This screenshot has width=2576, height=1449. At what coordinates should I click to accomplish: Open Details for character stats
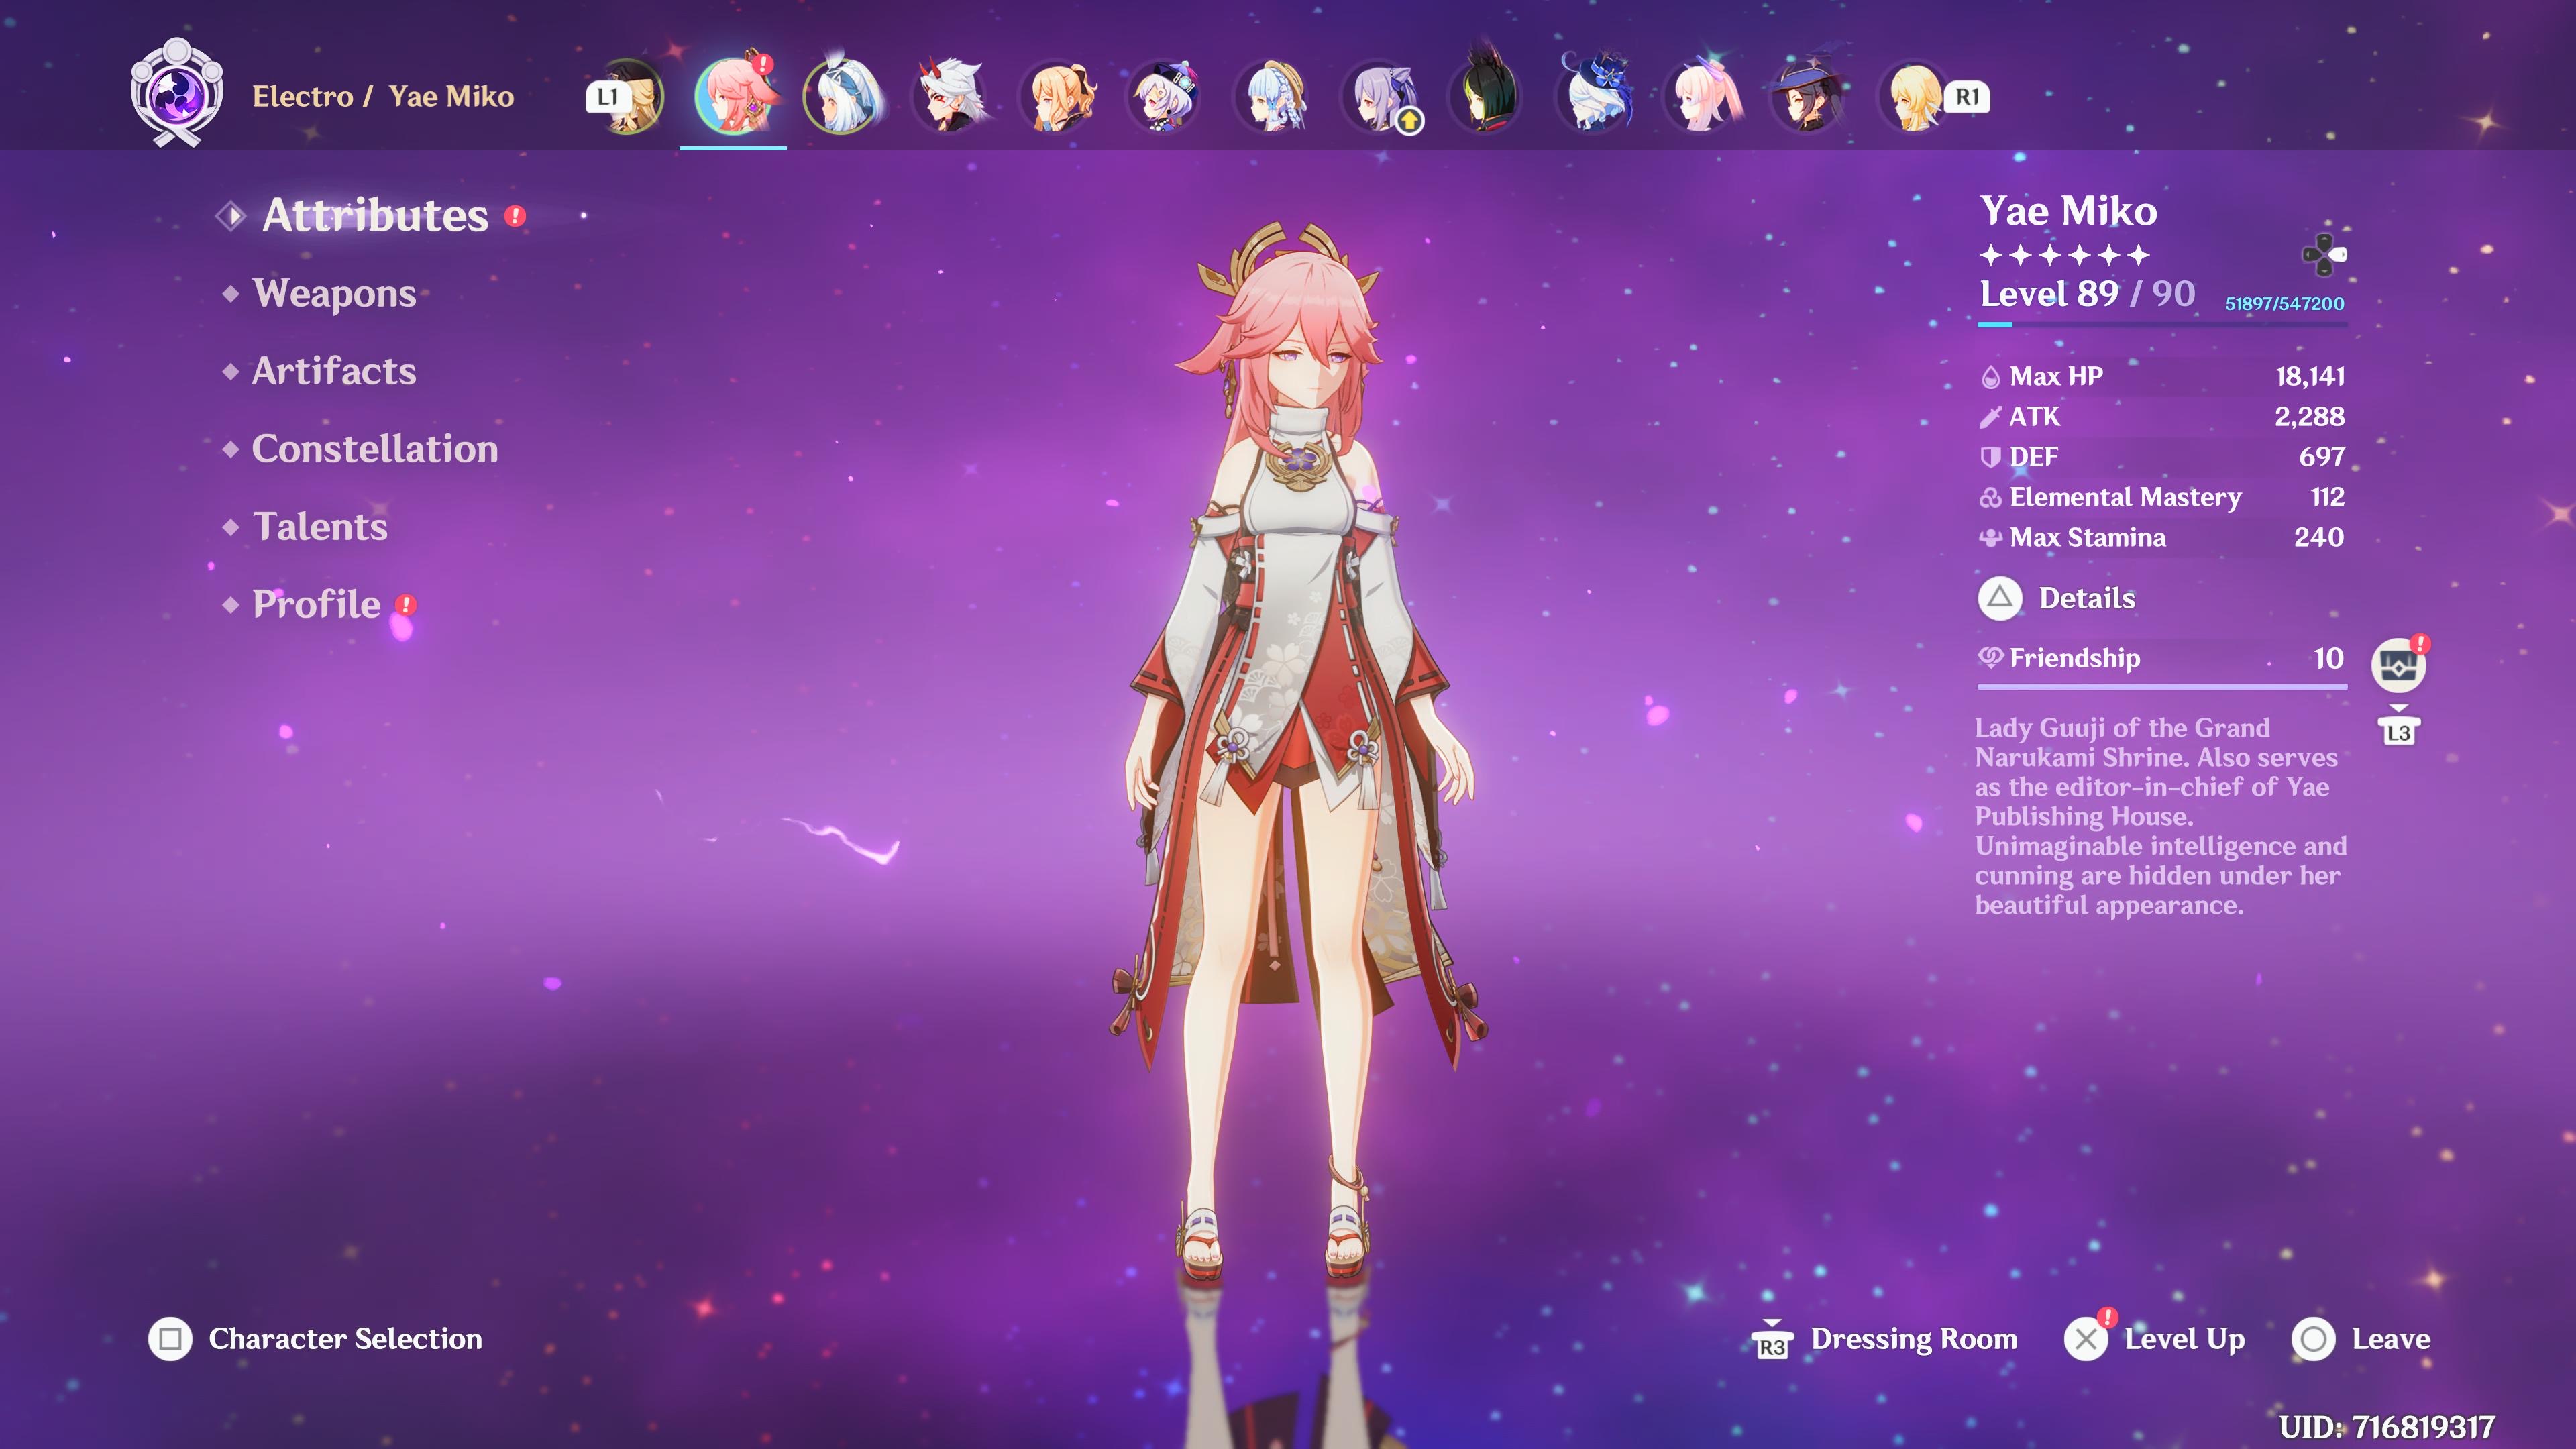(x=2087, y=598)
